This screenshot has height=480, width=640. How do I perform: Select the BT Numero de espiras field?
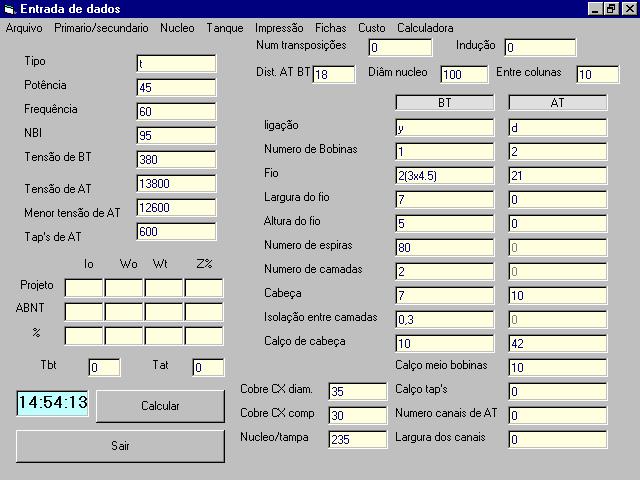coord(444,248)
